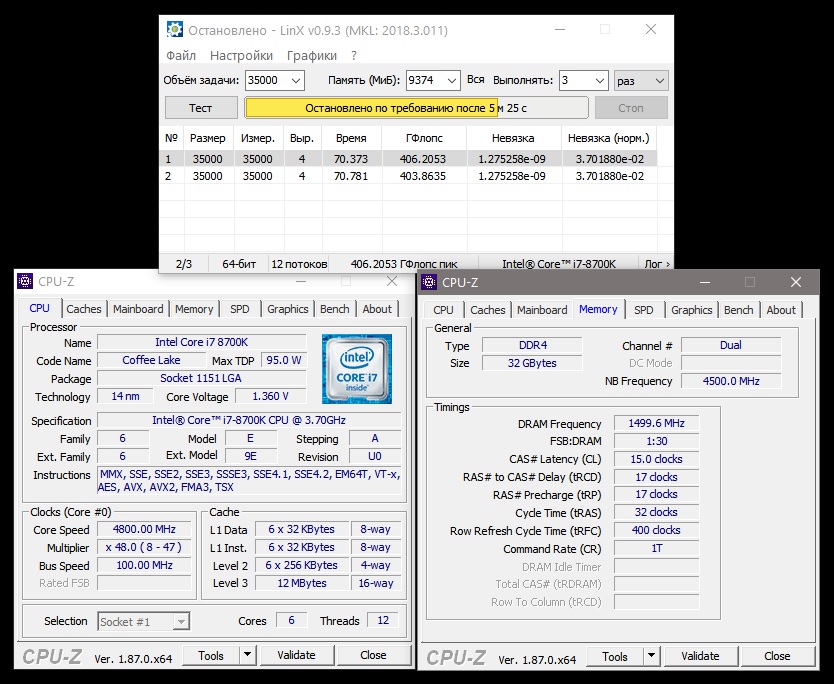Click the Core Speed value 4800.00 MHz
The image size is (834, 684).
(144, 529)
